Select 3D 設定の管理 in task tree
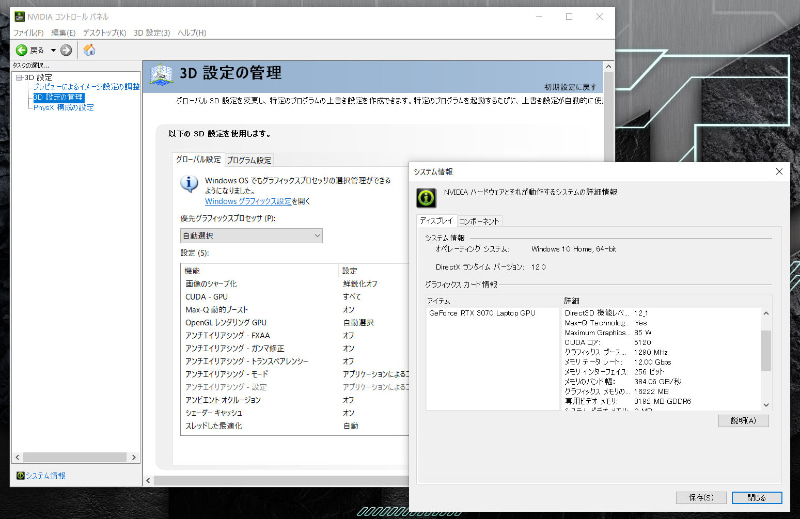This screenshot has height=519, width=800. pos(58,97)
